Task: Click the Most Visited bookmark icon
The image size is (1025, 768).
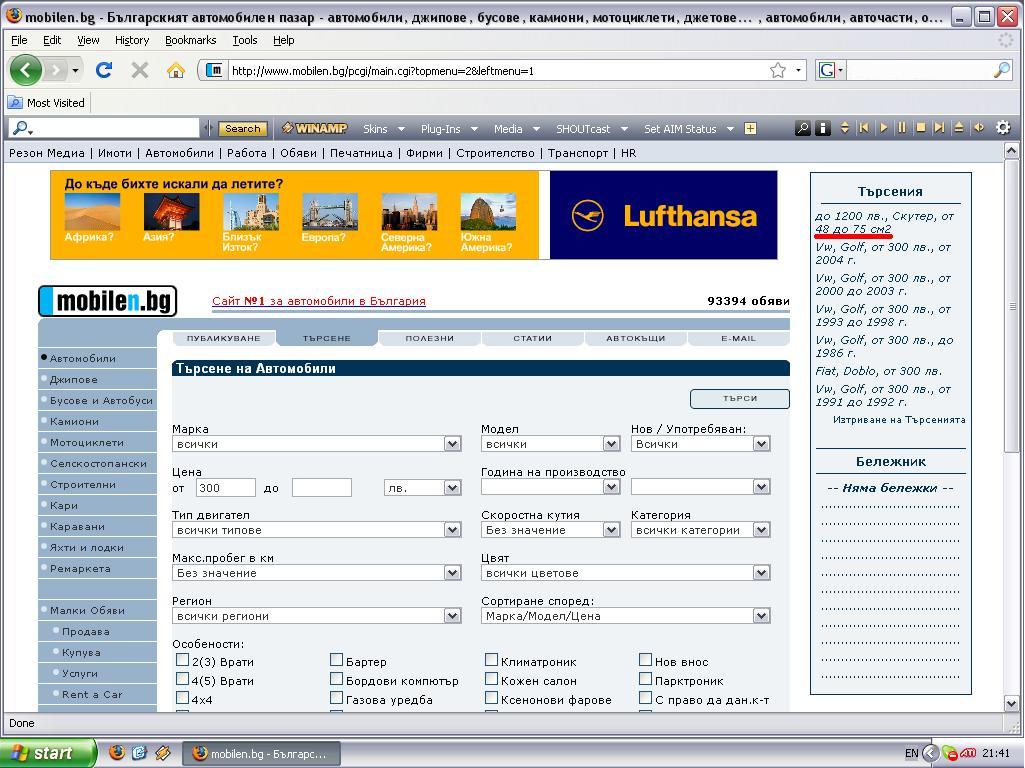Action: pos(14,103)
